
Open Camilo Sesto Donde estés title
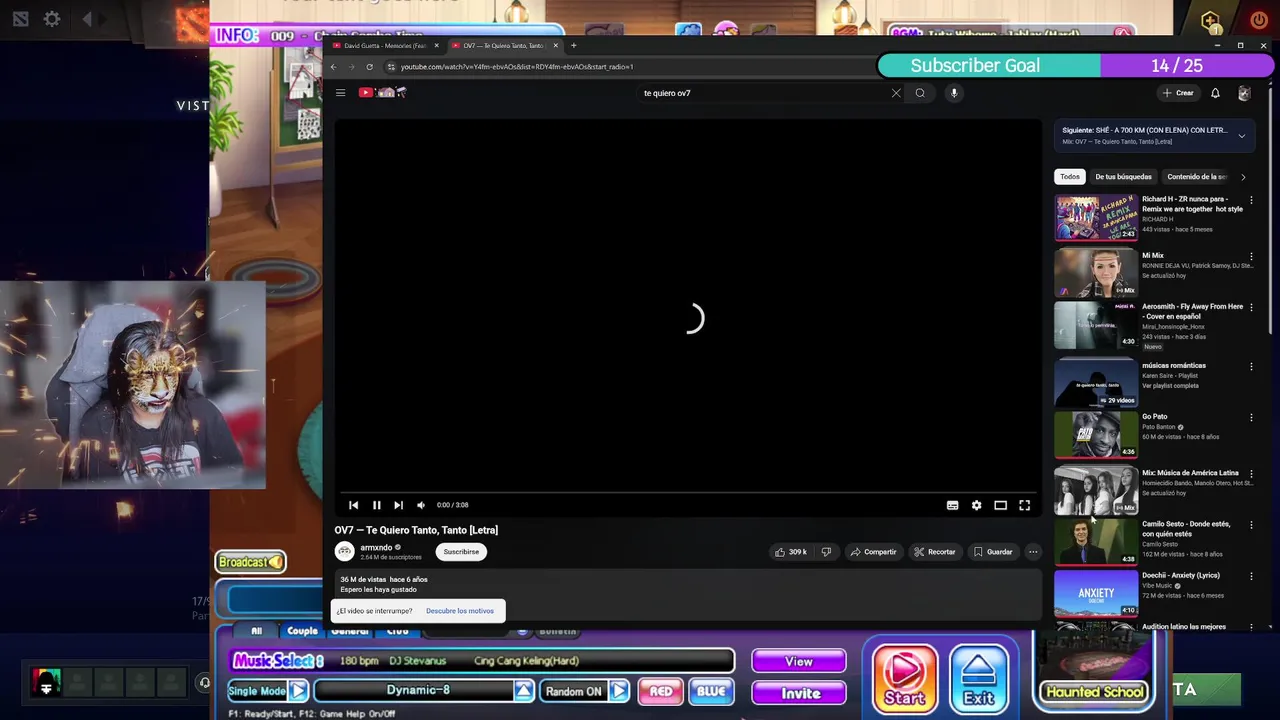(1186, 528)
